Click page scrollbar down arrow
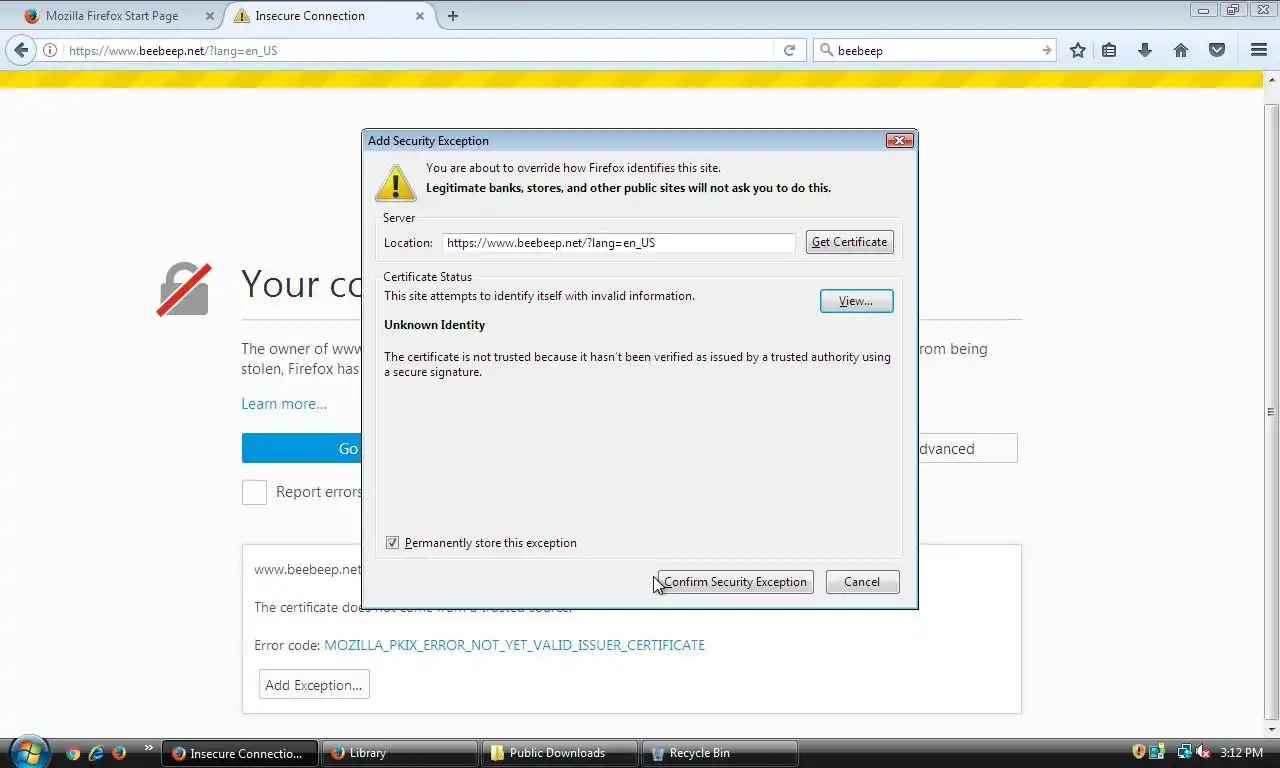The height and width of the screenshot is (768, 1280). 1271,728
